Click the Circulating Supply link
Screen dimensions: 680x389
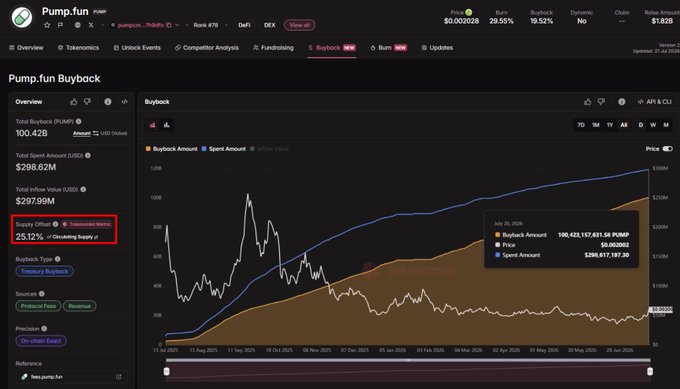pyautogui.click(x=72, y=237)
